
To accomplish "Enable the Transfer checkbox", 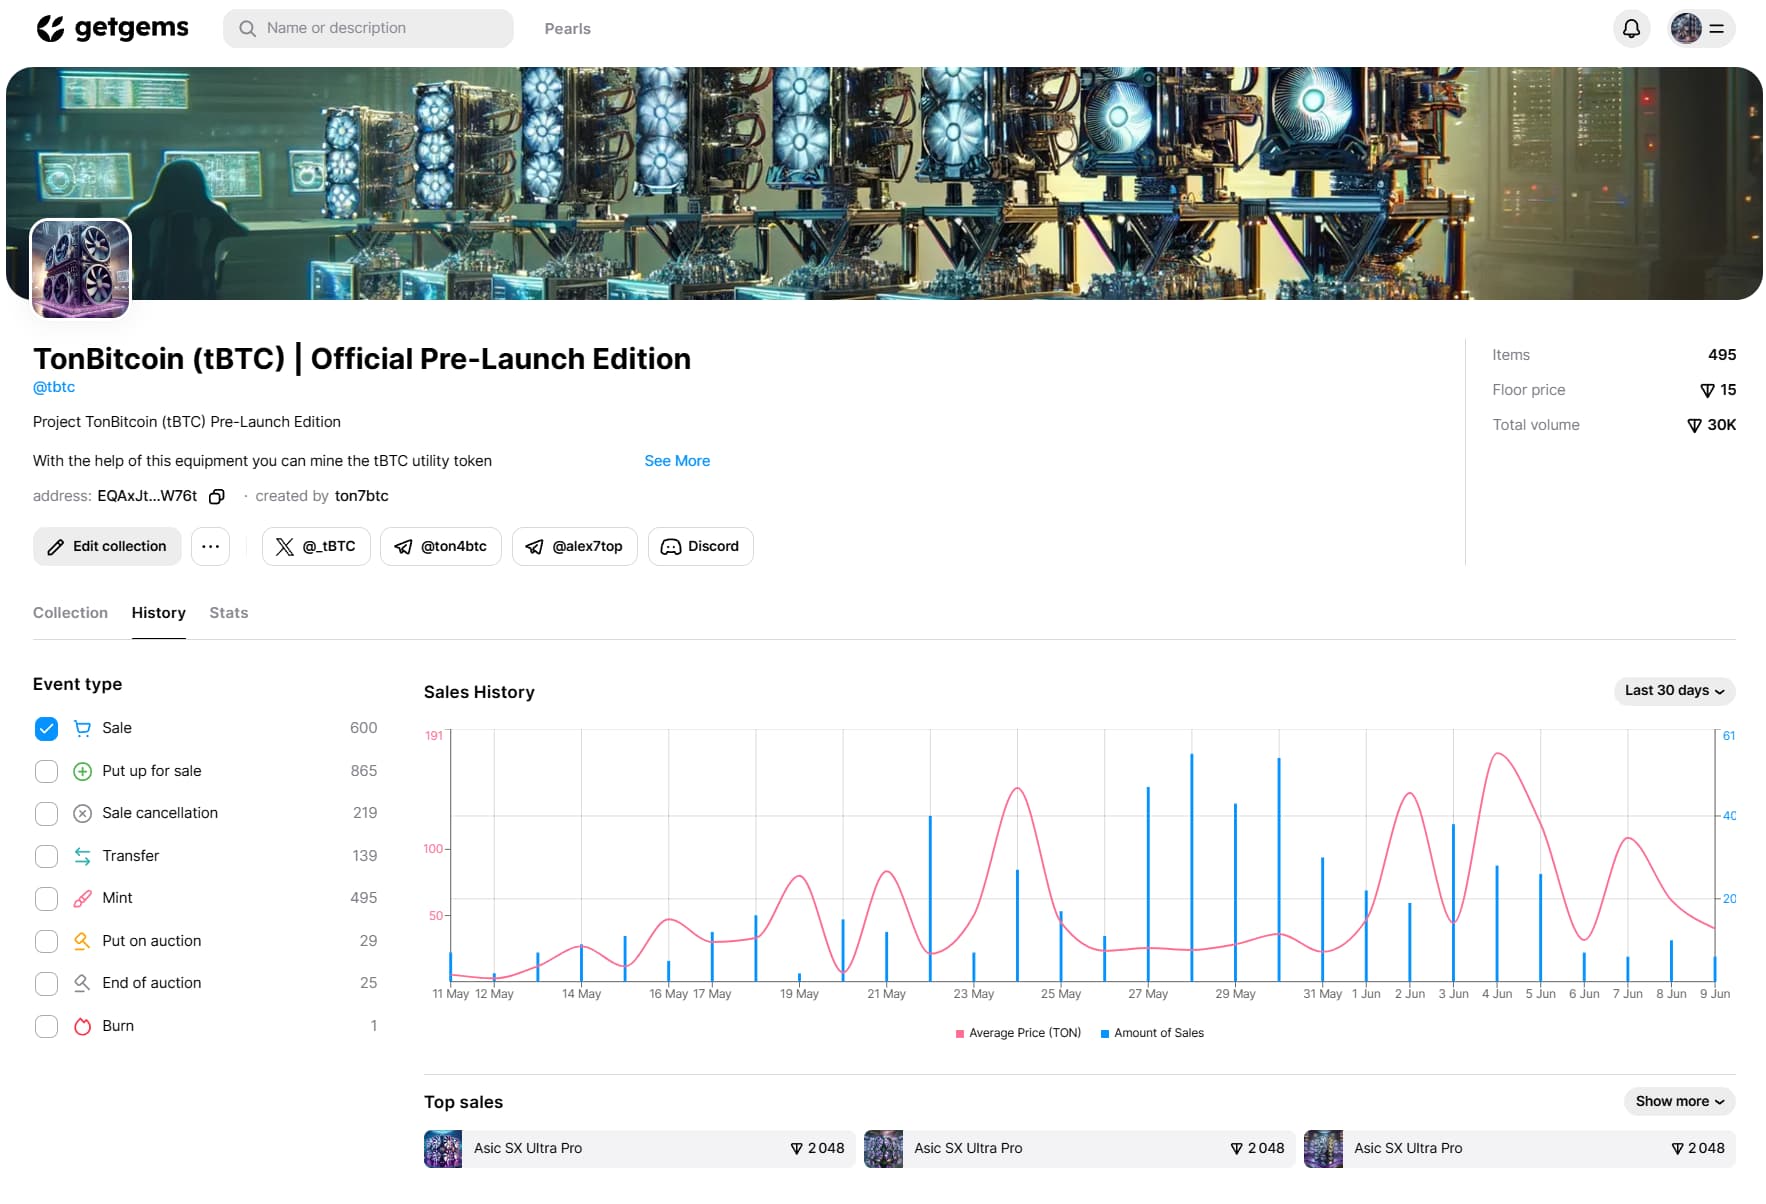I will point(46,856).
